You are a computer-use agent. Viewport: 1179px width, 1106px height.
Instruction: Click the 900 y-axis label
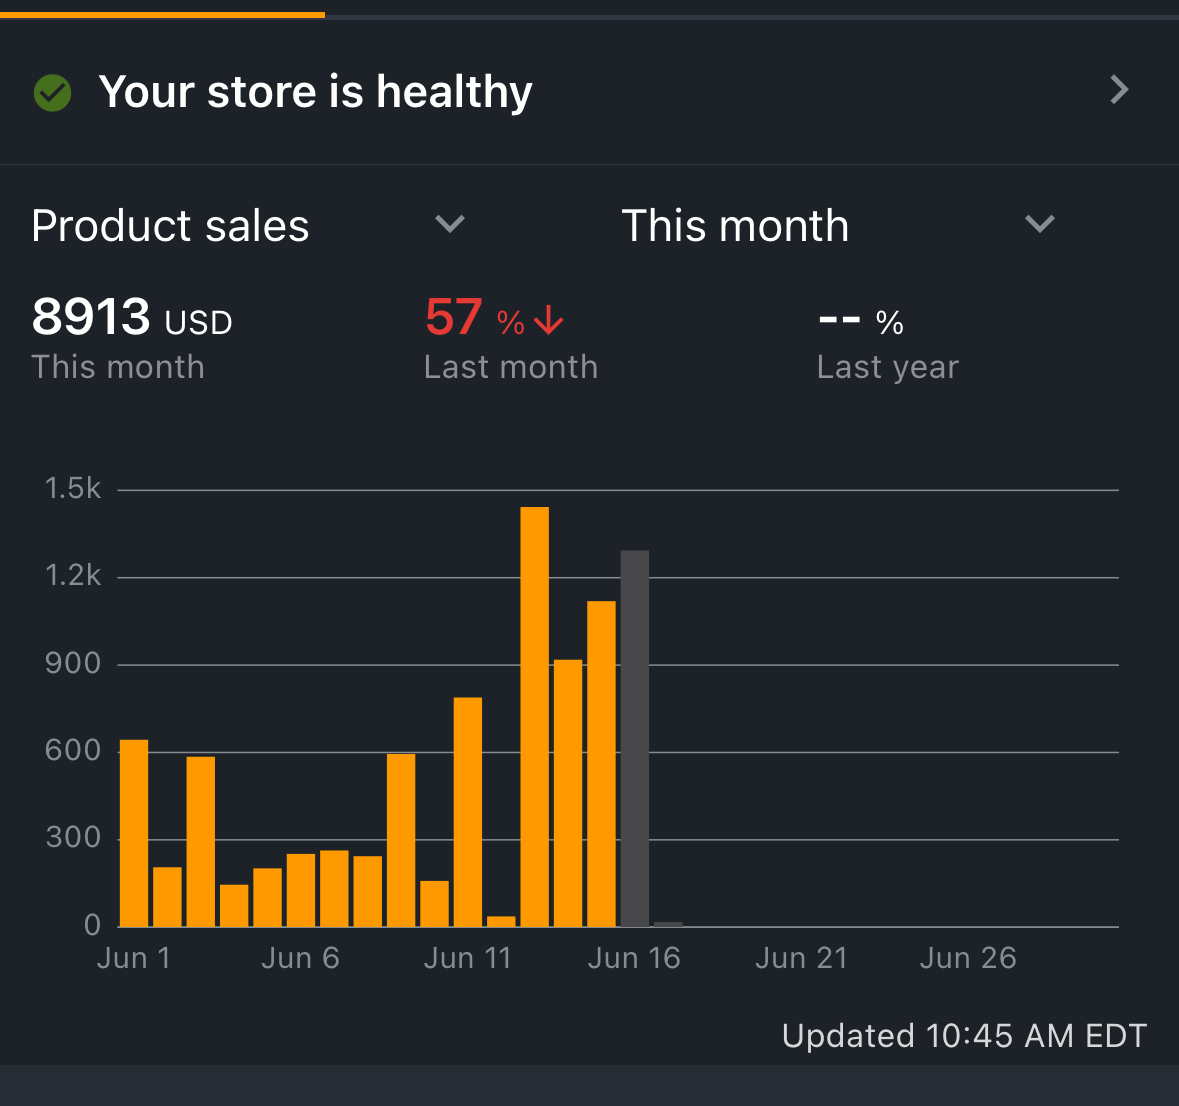pos(73,662)
